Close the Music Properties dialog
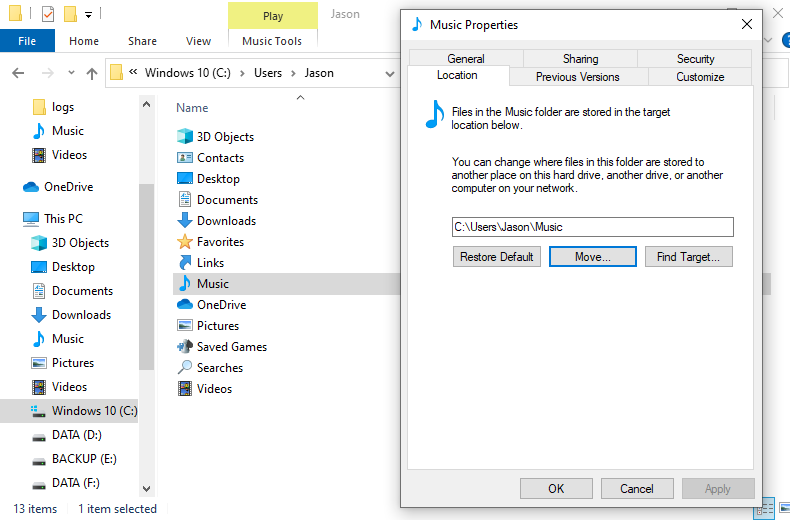This screenshot has width=790, height=520. pyautogui.click(x=747, y=24)
